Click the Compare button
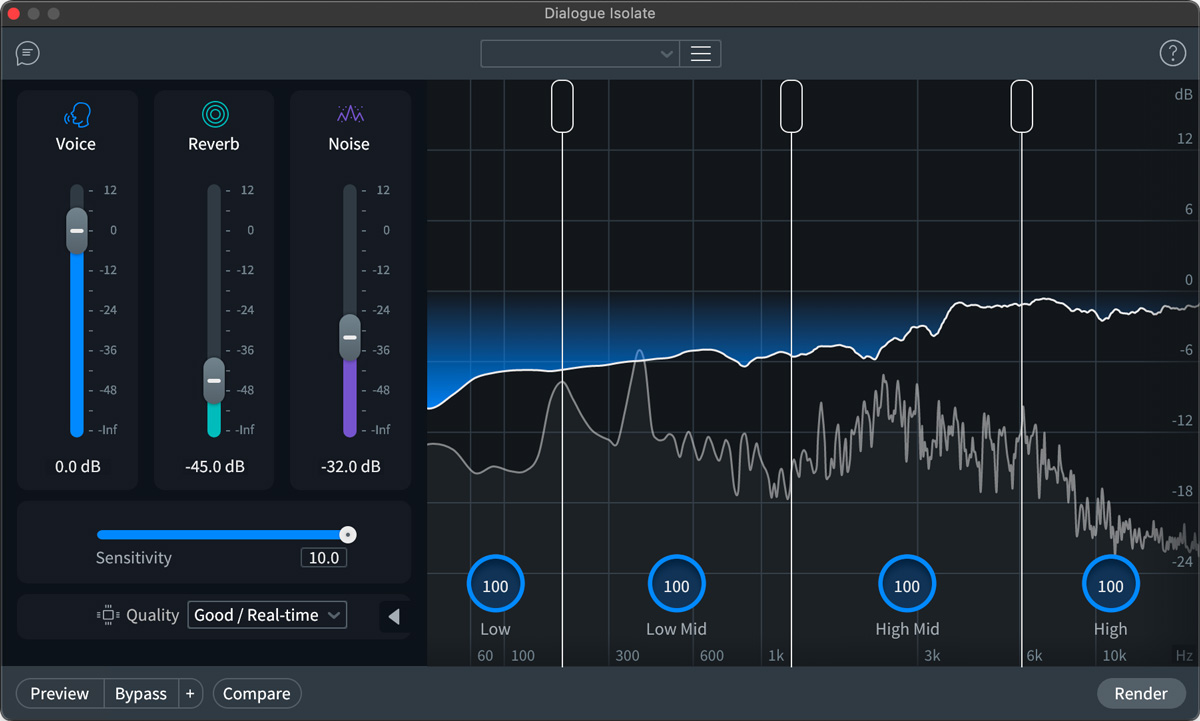1200x721 pixels. coord(257,694)
